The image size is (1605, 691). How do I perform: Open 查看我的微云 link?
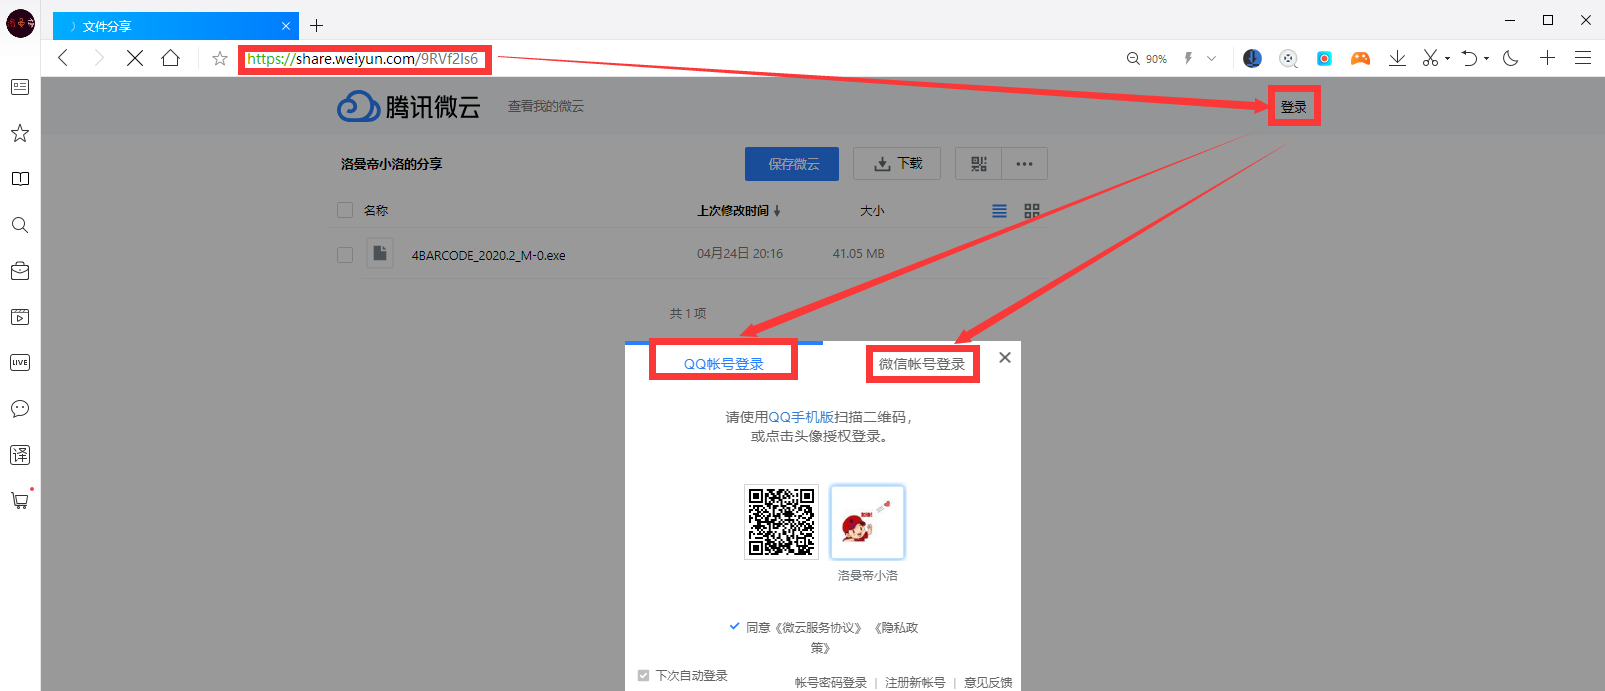[x=546, y=106]
